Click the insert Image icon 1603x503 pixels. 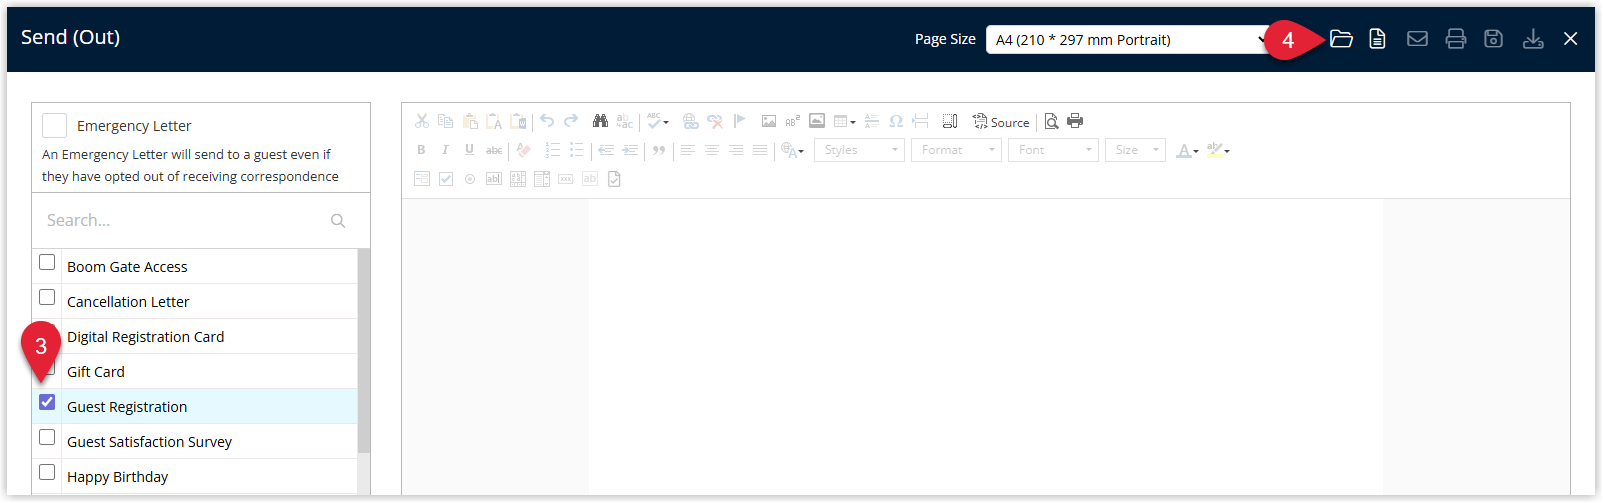(768, 121)
